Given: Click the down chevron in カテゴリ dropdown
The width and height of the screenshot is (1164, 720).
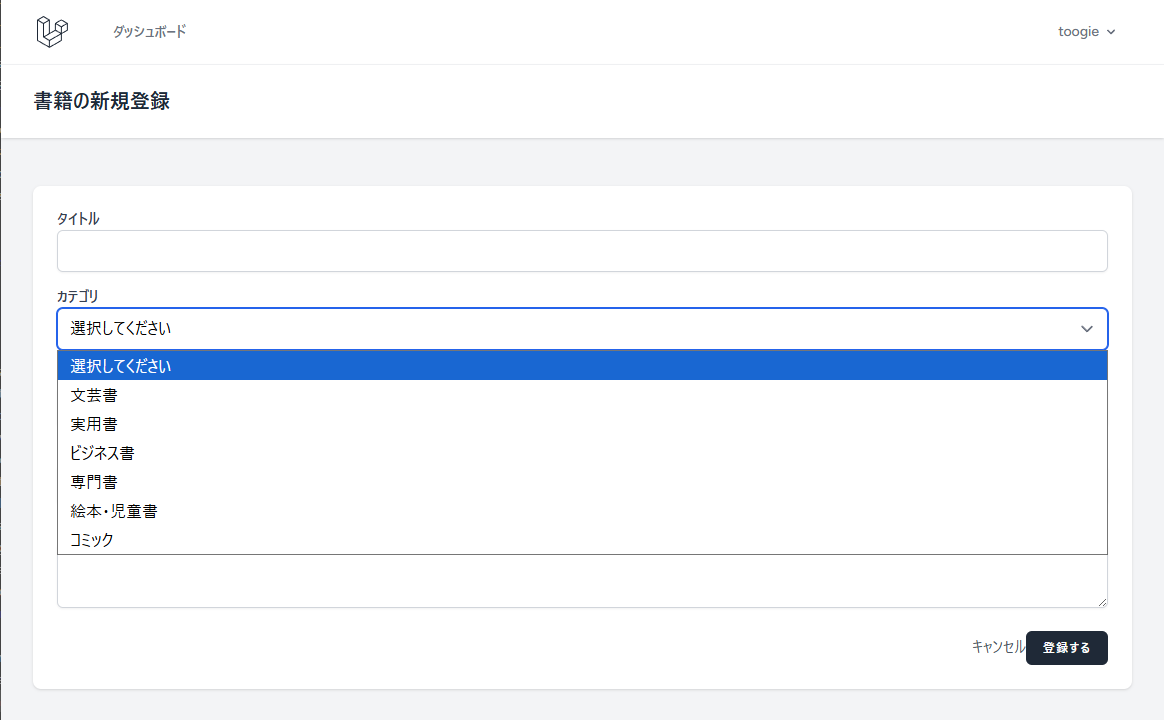Looking at the screenshot, I should [x=1087, y=329].
